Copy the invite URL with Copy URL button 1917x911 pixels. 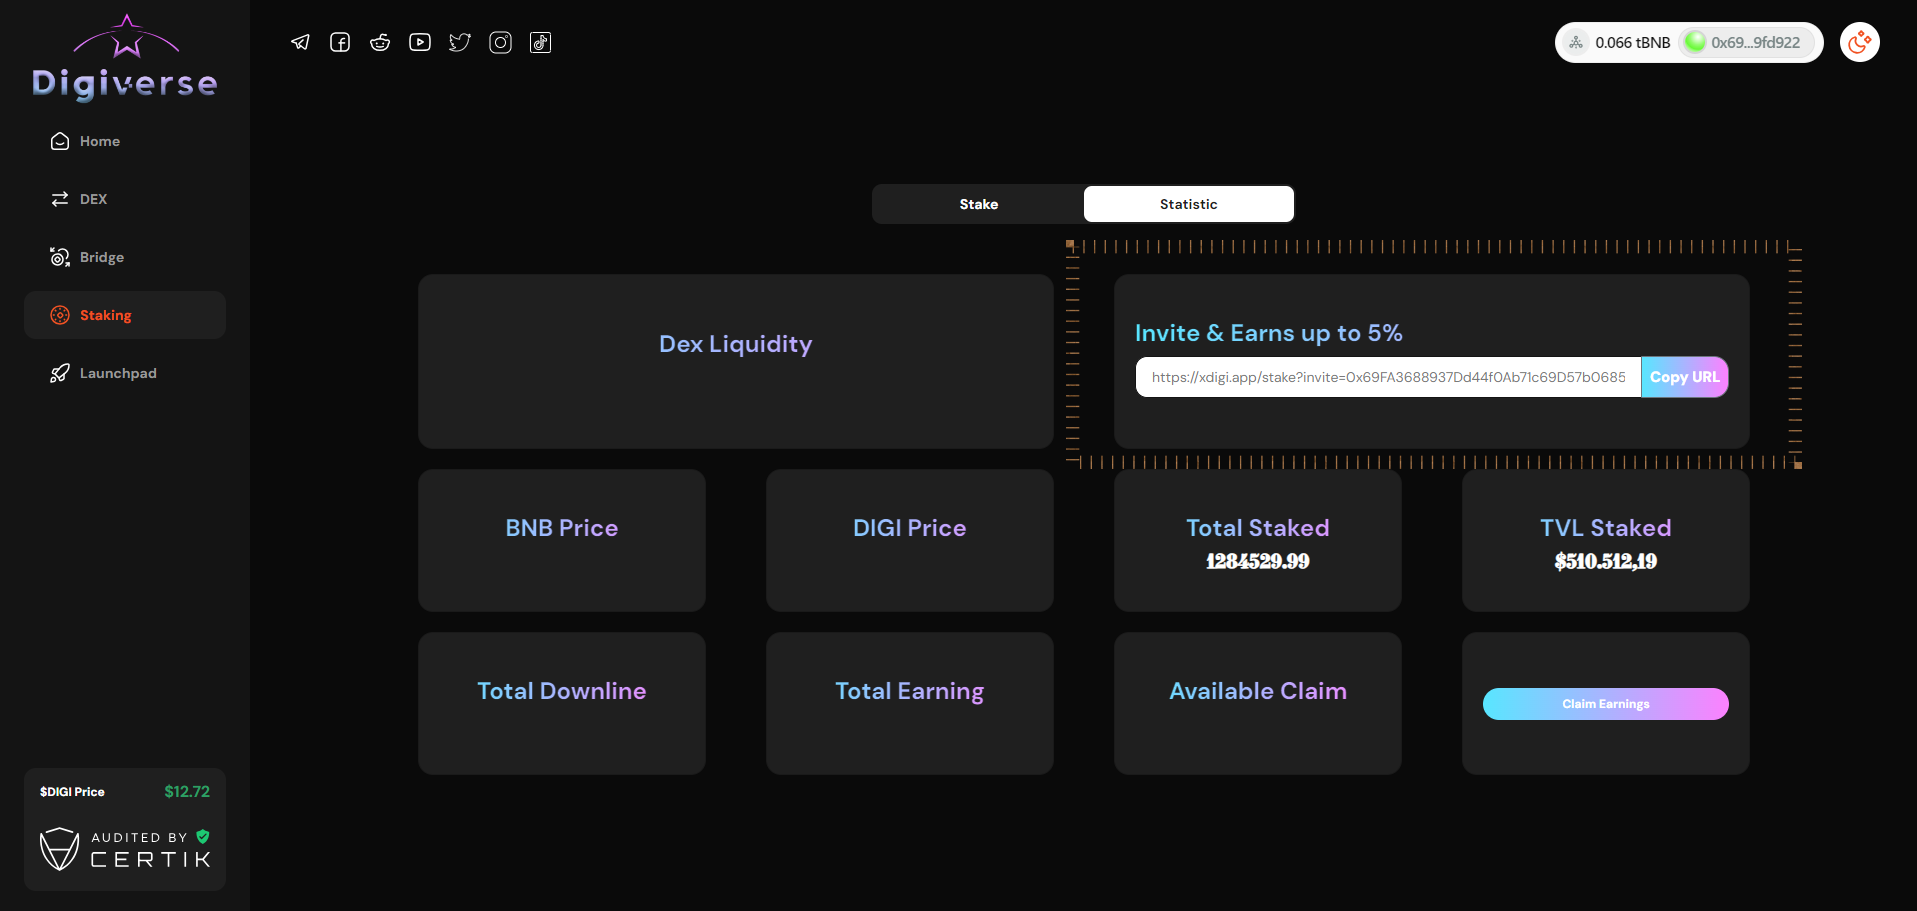coord(1685,377)
